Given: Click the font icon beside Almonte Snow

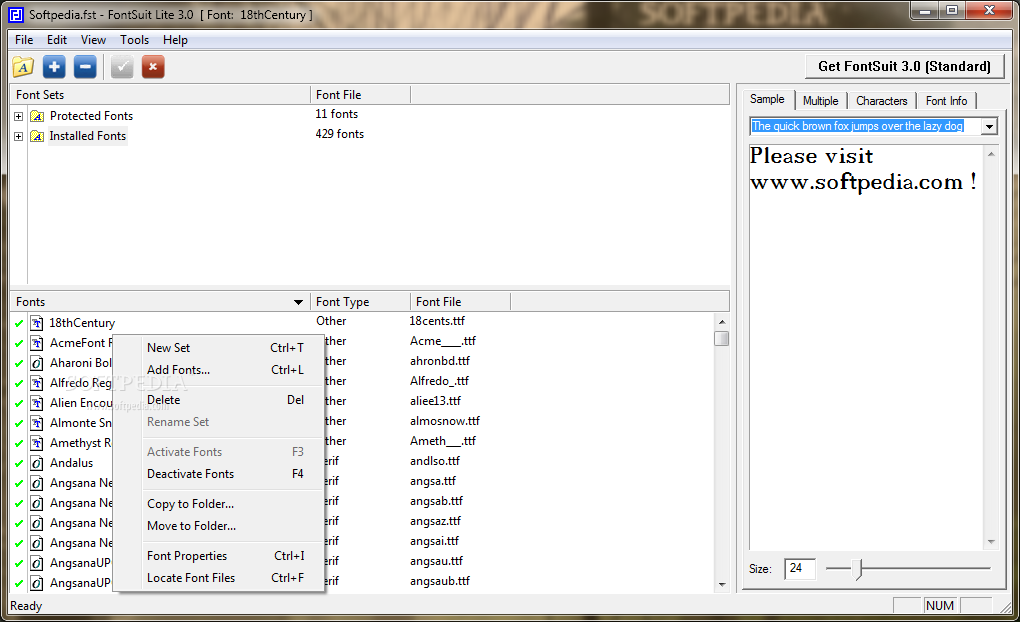Looking at the screenshot, I should [x=37, y=423].
